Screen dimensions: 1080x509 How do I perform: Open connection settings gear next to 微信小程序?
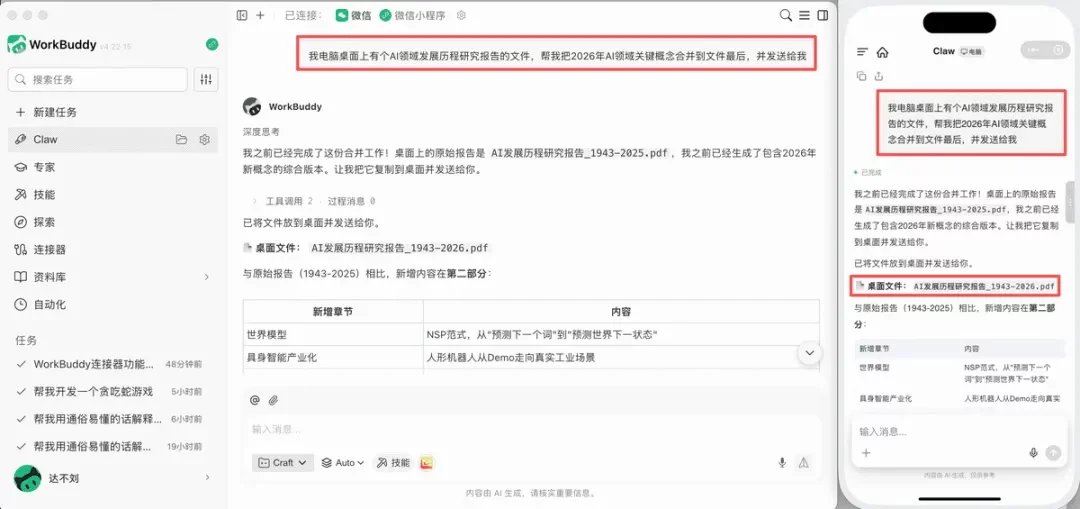pos(461,15)
